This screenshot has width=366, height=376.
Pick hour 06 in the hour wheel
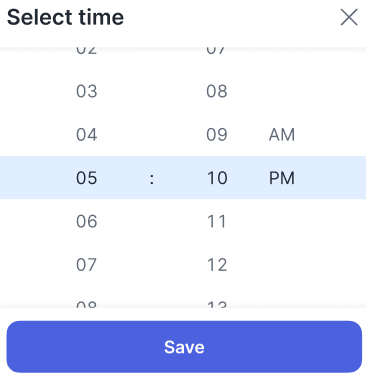coord(87,221)
